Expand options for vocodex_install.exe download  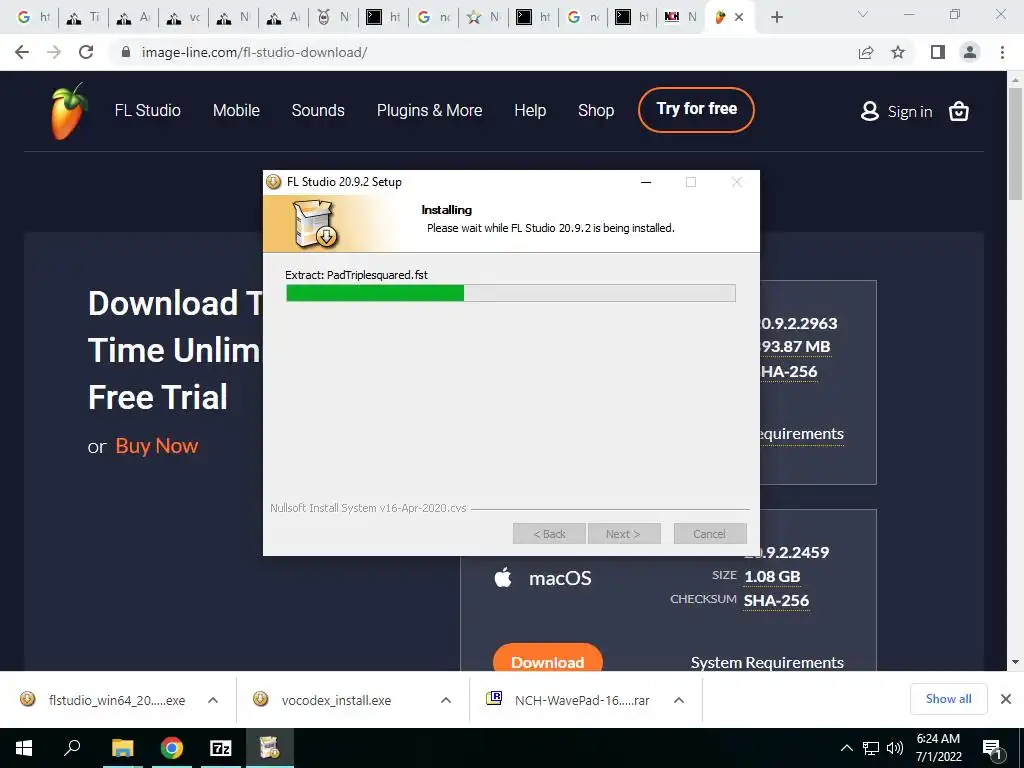click(x=446, y=700)
